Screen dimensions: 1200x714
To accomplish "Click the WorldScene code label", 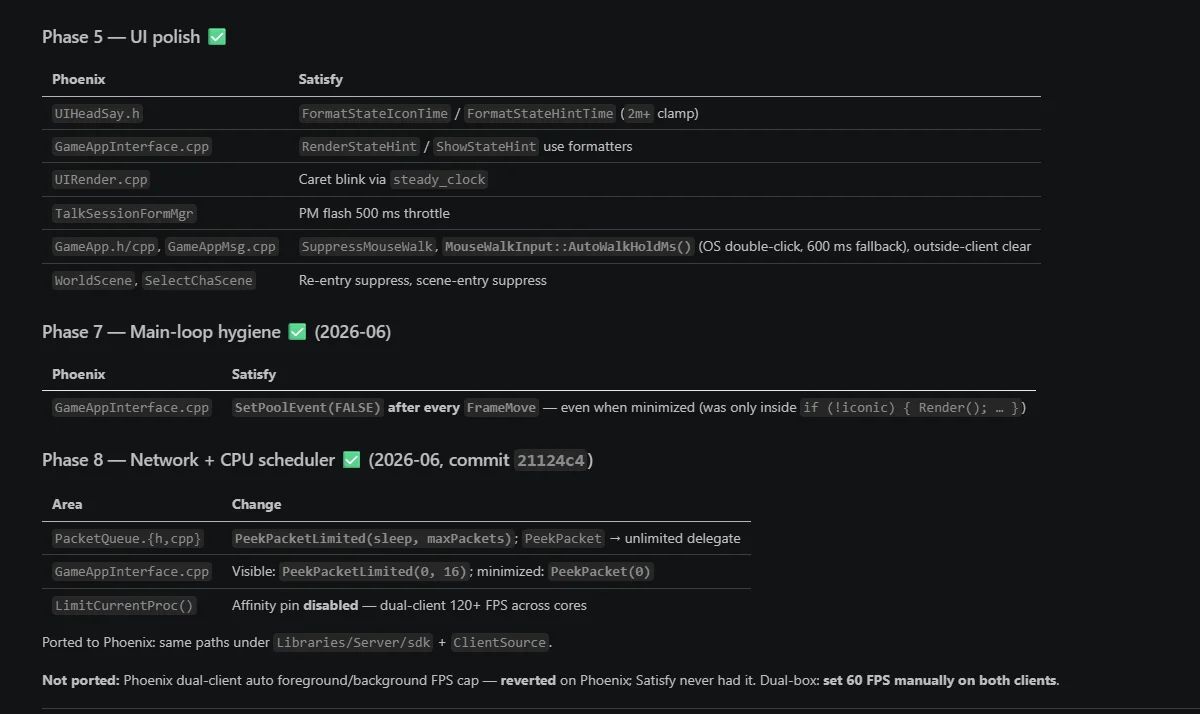I will pyautogui.click(x=94, y=281).
